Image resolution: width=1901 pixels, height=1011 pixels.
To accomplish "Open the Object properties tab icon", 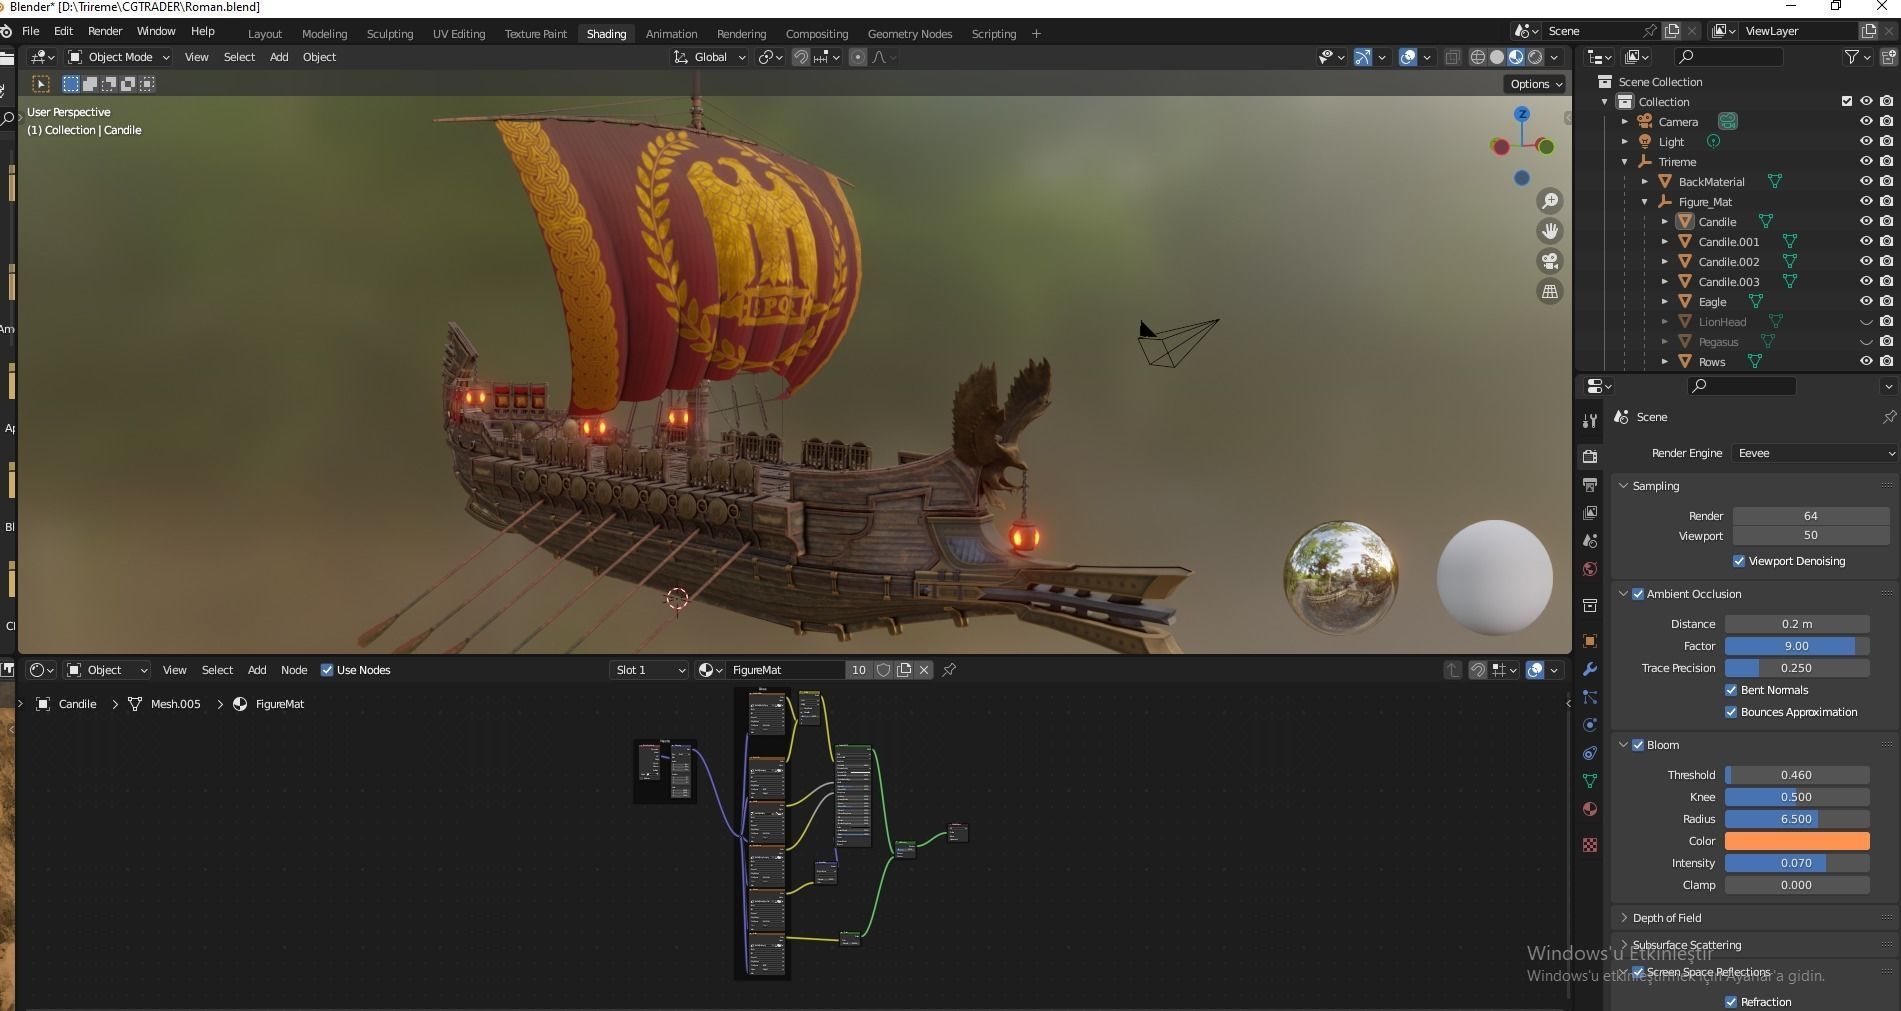I will pyautogui.click(x=1590, y=641).
